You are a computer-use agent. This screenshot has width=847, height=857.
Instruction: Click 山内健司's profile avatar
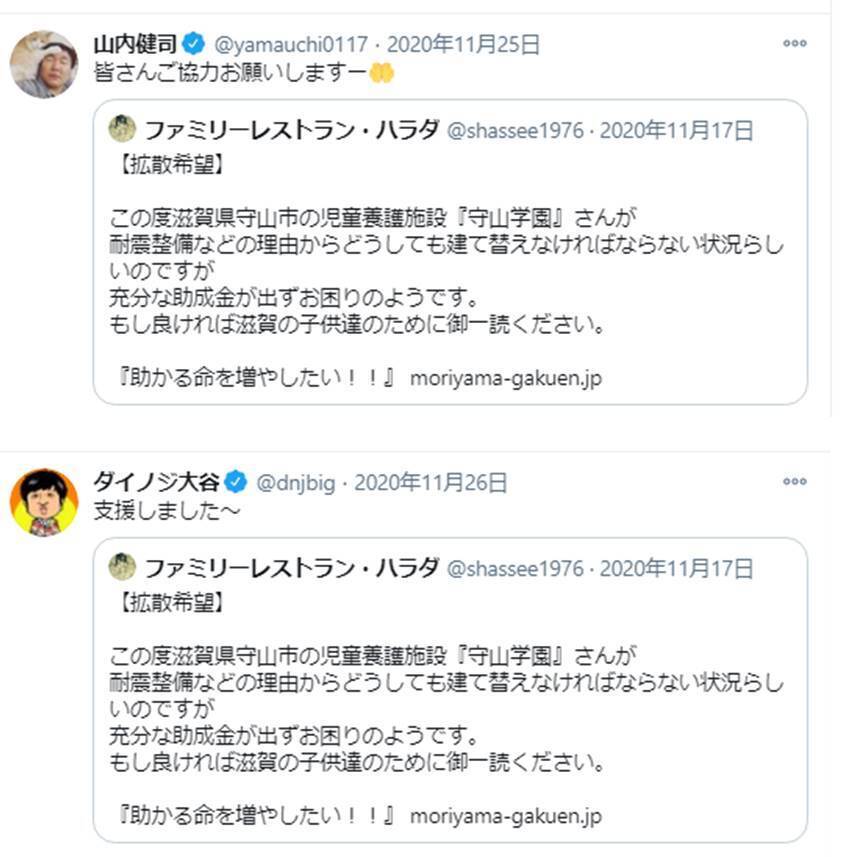pos(44,64)
